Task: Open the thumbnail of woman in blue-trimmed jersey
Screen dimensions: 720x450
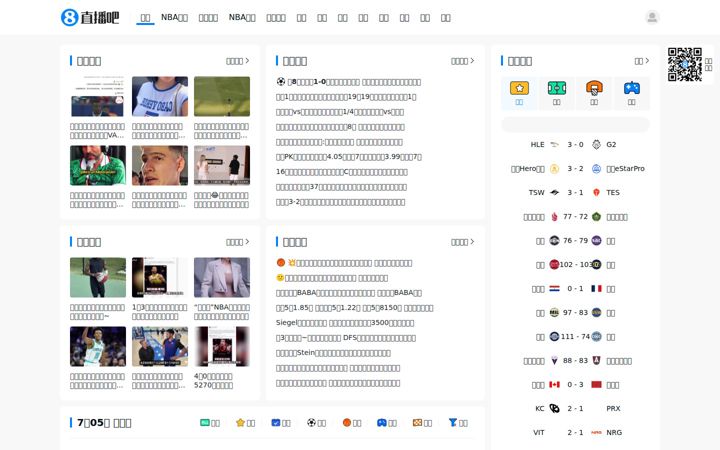Action: (x=160, y=96)
